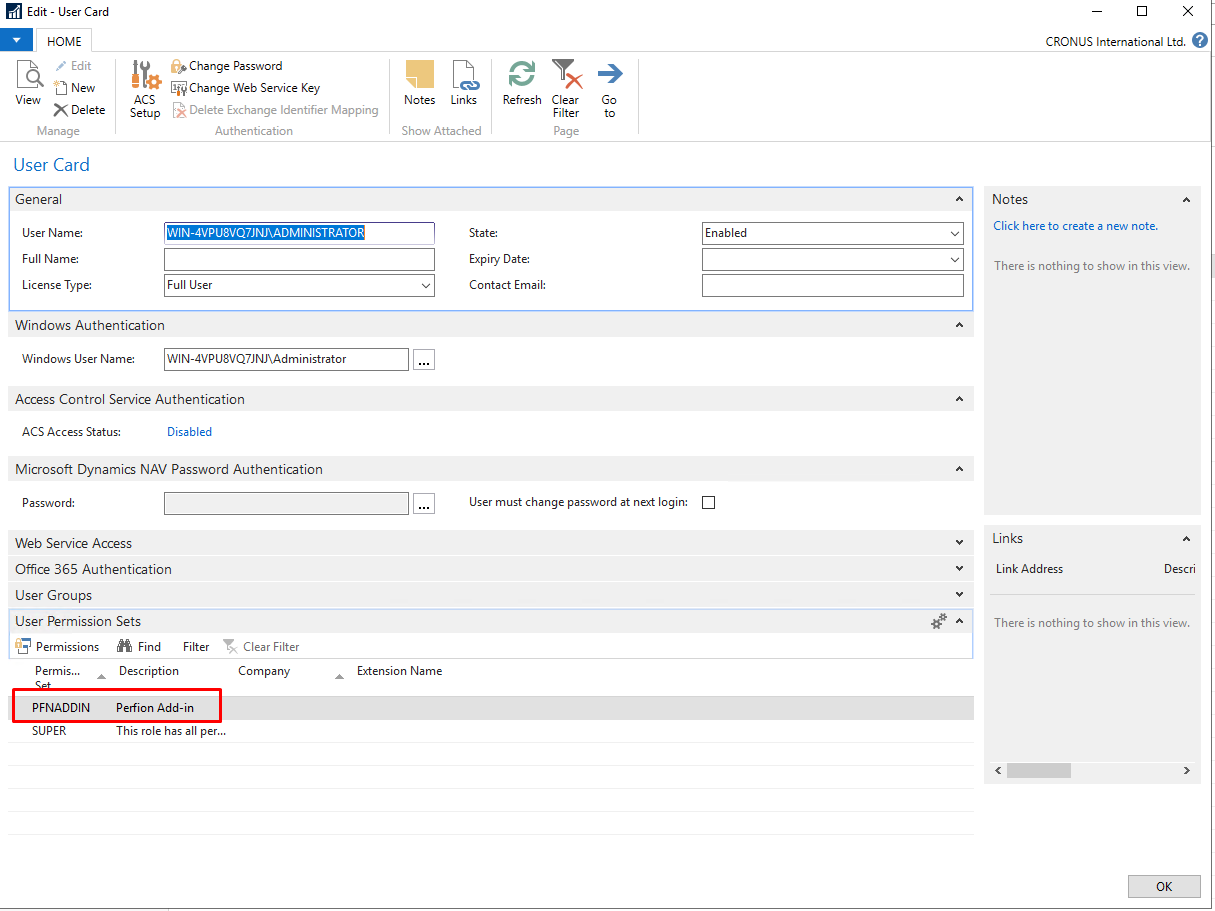Click Links panel horizontal scrollbar thumb
The height and width of the screenshot is (911, 1215).
(1038, 771)
